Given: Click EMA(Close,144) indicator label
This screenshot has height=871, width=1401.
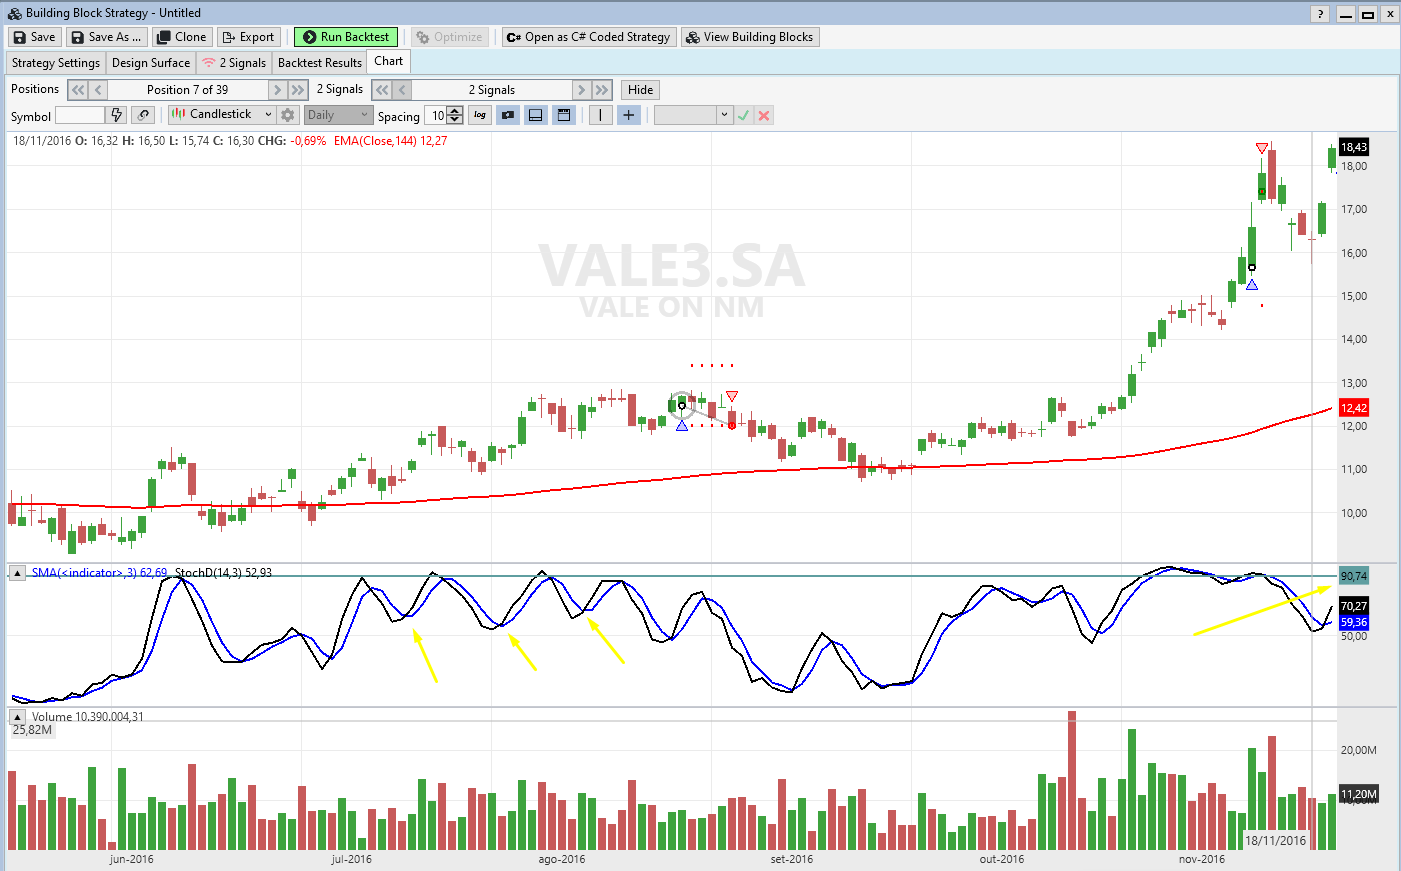Looking at the screenshot, I should click(x=391, y=141).
